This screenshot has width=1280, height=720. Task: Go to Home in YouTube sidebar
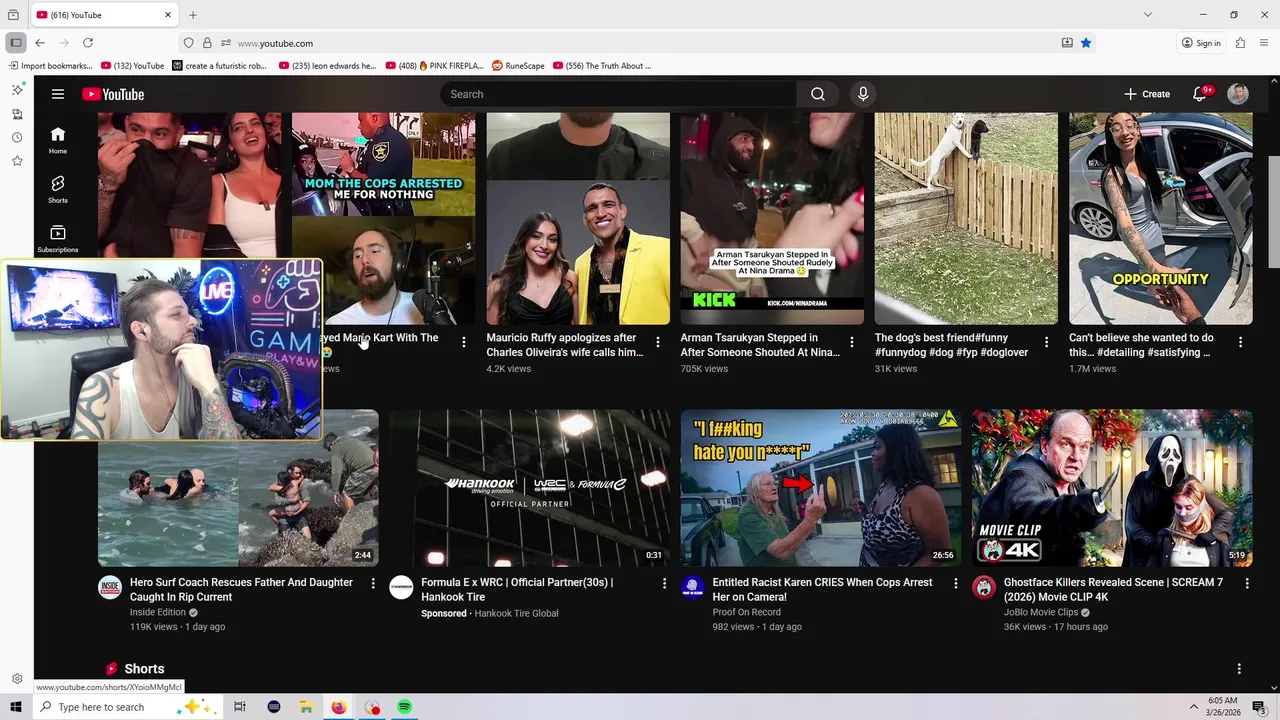pyautogui.click(x=58, y=140)
